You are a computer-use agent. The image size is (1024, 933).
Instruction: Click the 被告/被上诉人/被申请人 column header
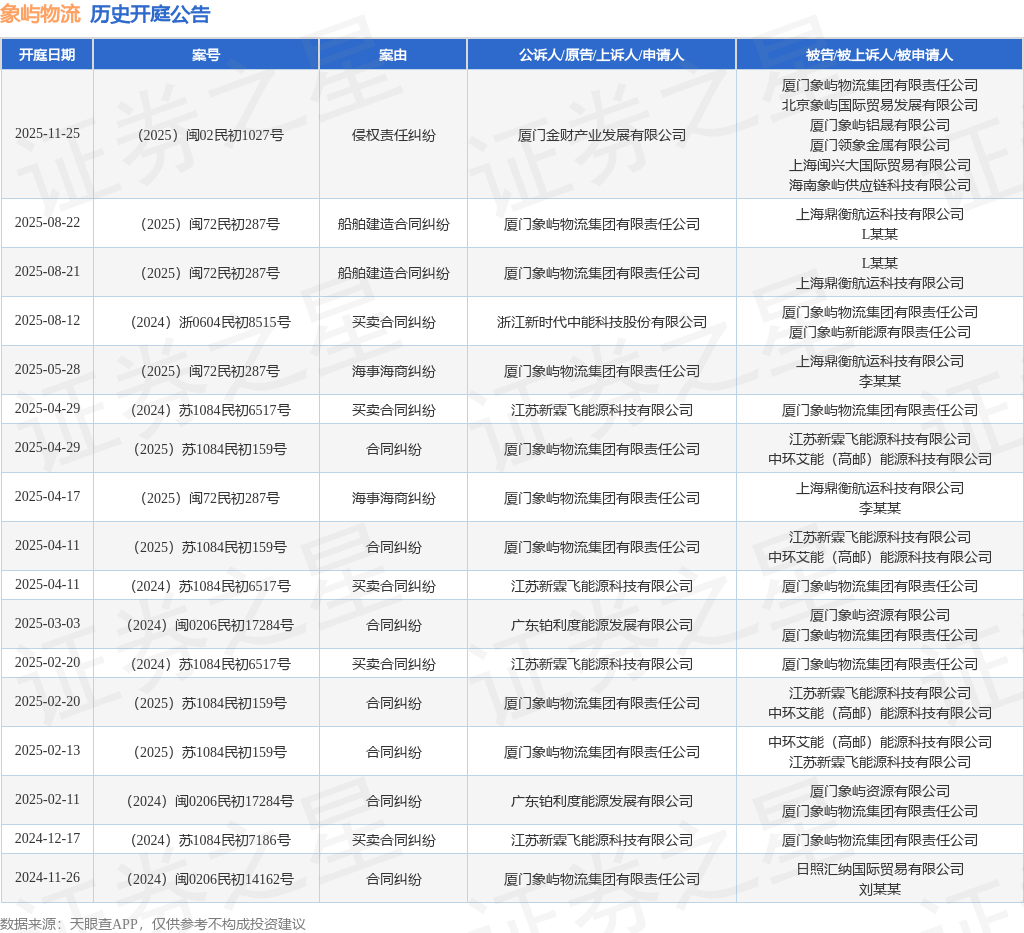(x=880, y=55)
